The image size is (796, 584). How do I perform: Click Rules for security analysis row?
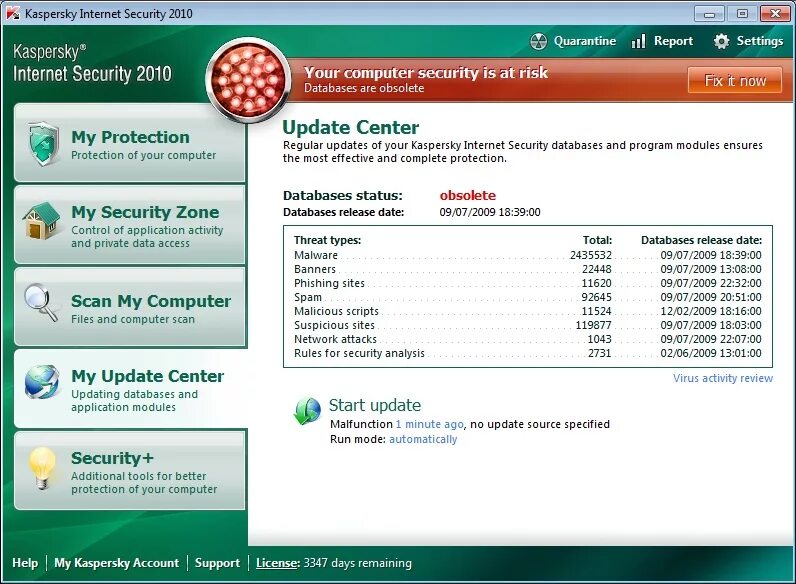click(527, 353)
